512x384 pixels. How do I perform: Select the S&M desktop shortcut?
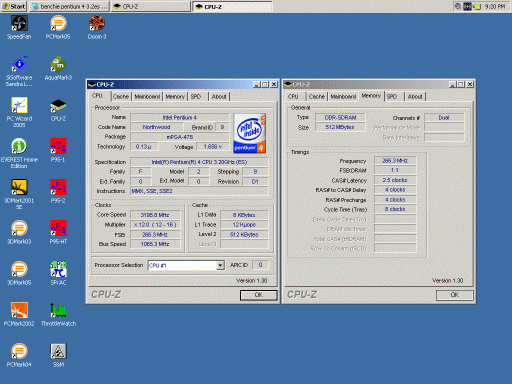58,355
